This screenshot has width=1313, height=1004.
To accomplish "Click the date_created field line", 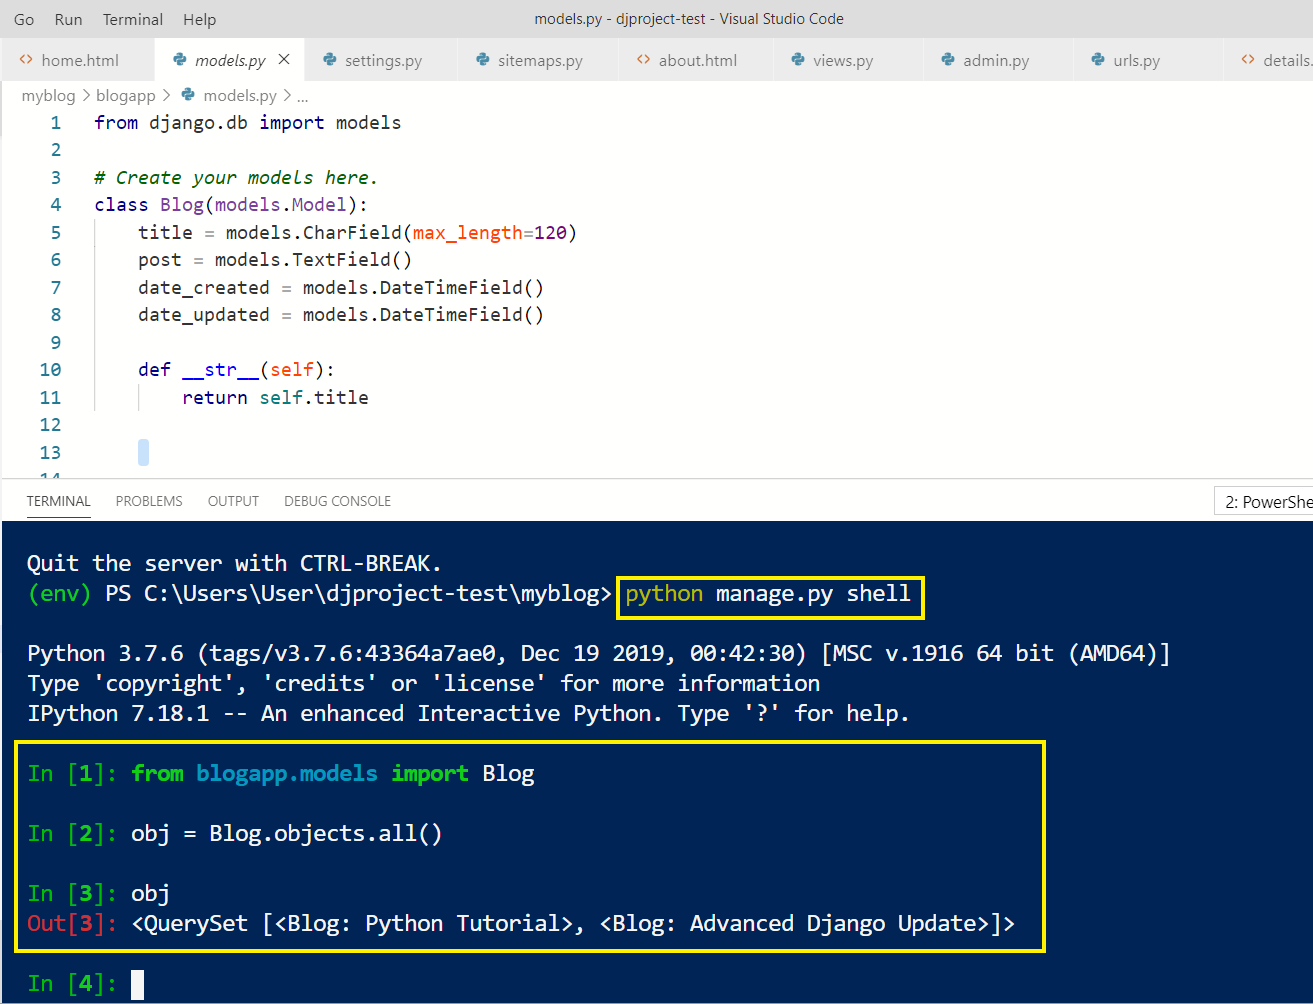I will 341,288.
